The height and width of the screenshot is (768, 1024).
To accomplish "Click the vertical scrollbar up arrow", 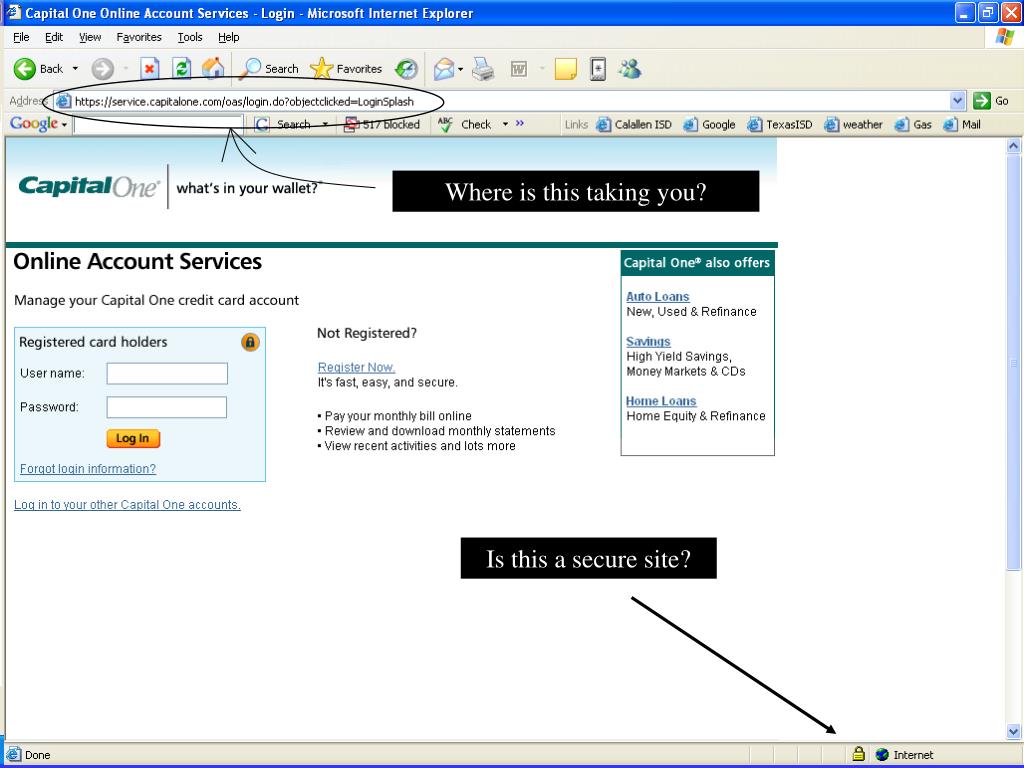I will coord(1014,146).
